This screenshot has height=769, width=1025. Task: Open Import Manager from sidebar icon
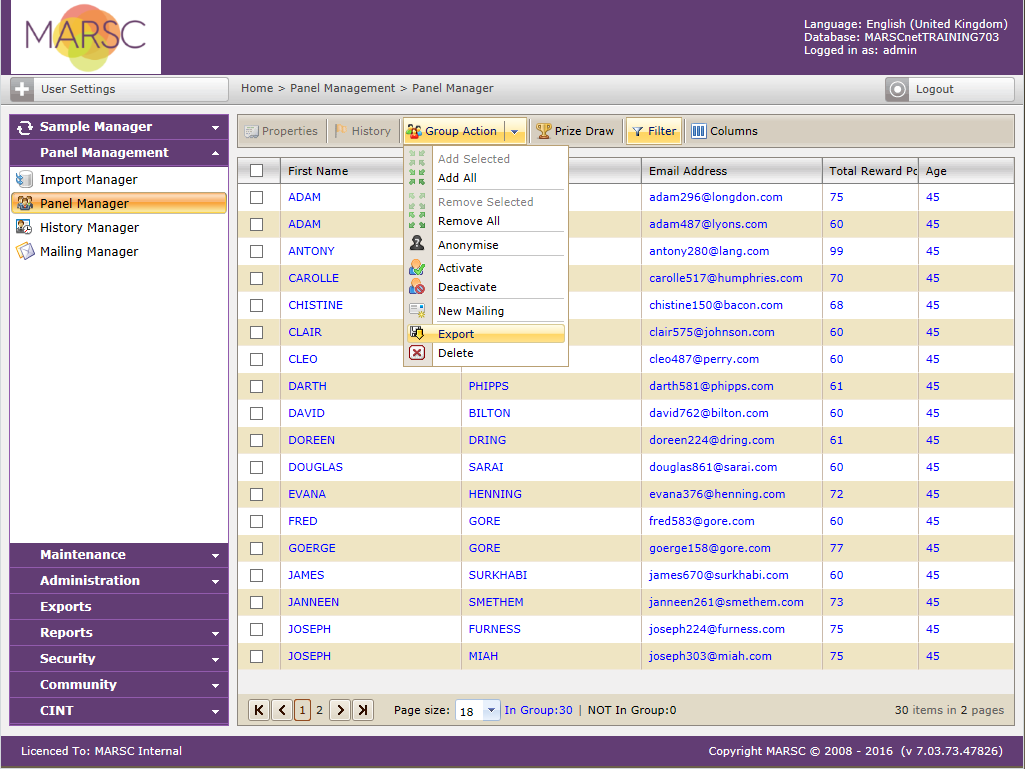tap(24, 180)
